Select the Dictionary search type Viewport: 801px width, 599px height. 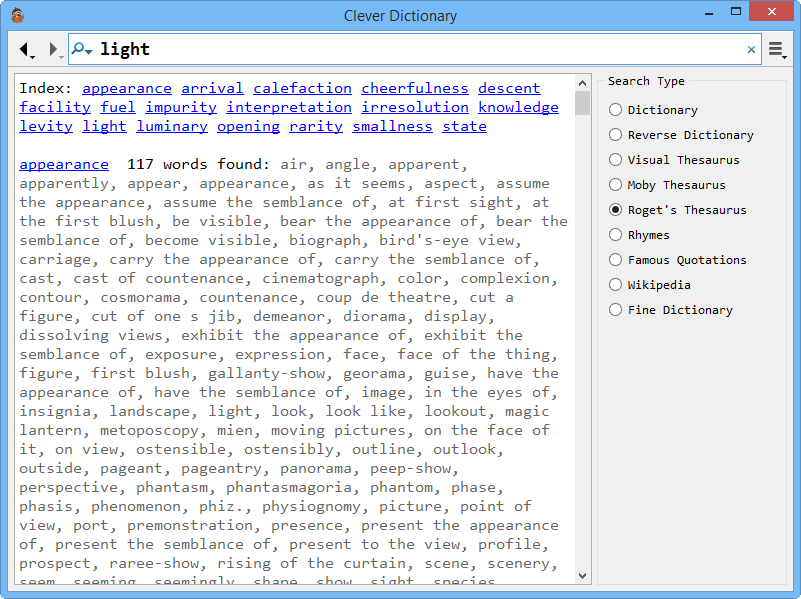click(x=653, y=110)
